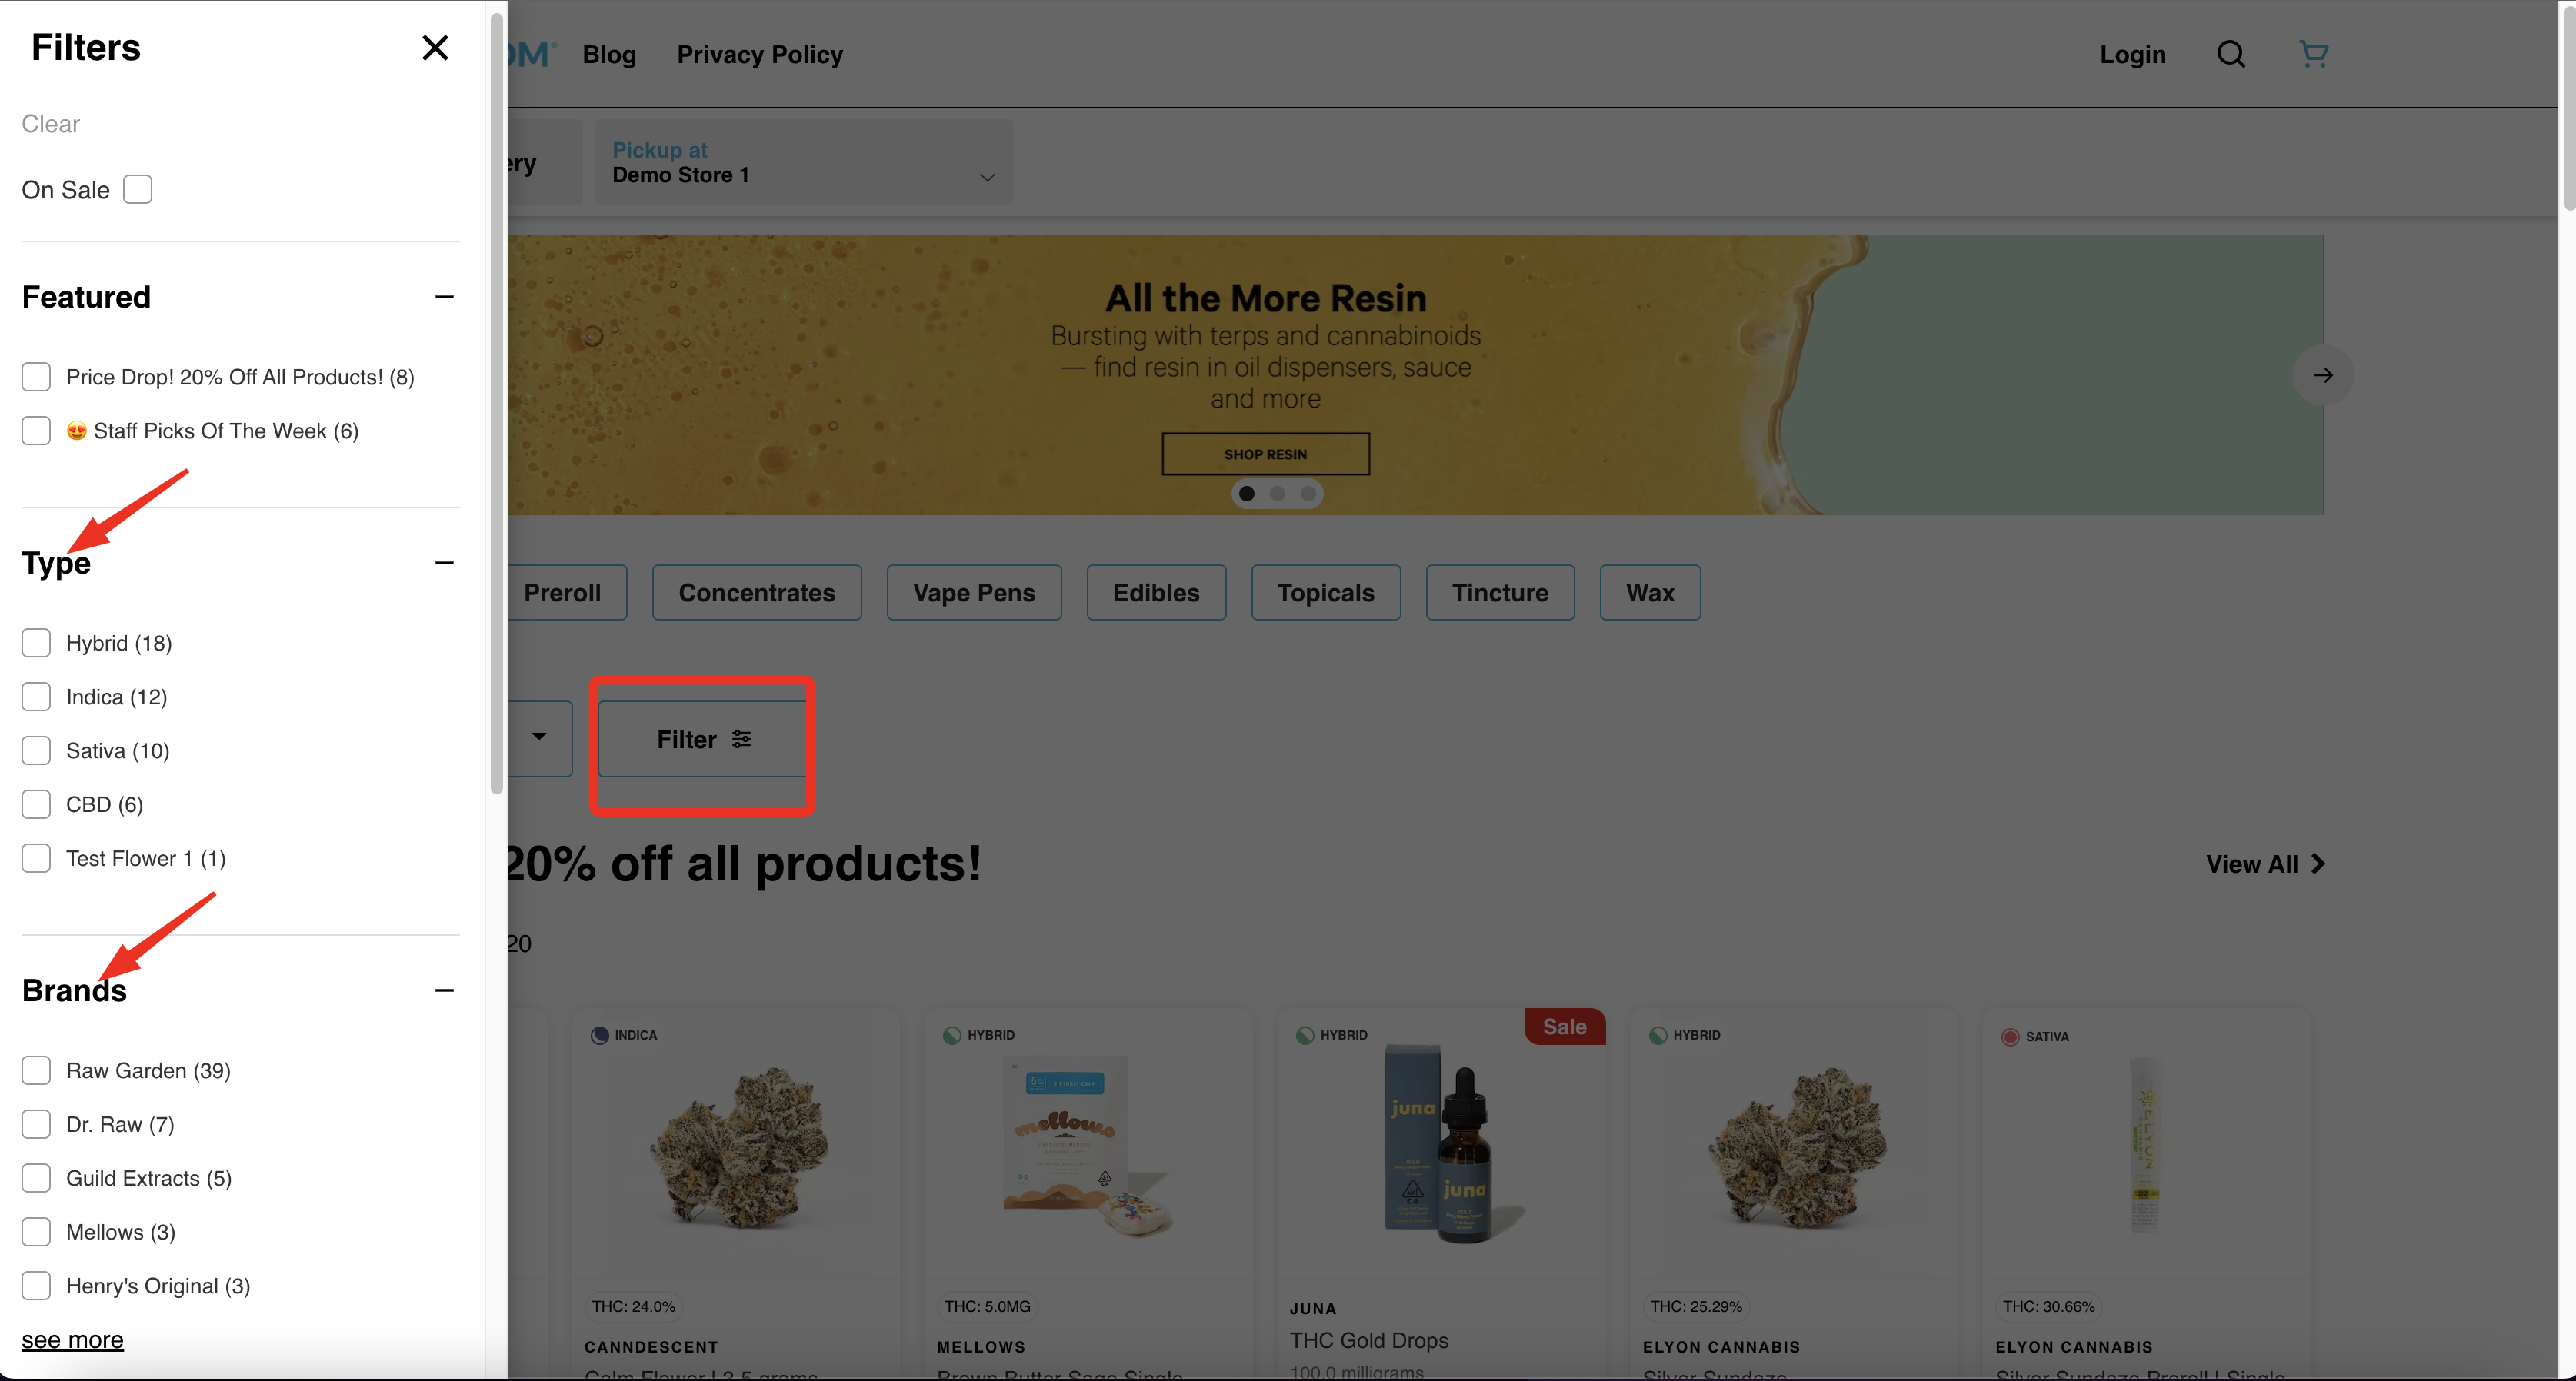This screenshot has width=2576, height=1381.
Task: Open the THC Gold Drops product thumbnail
Action: coord(1441,1145)
